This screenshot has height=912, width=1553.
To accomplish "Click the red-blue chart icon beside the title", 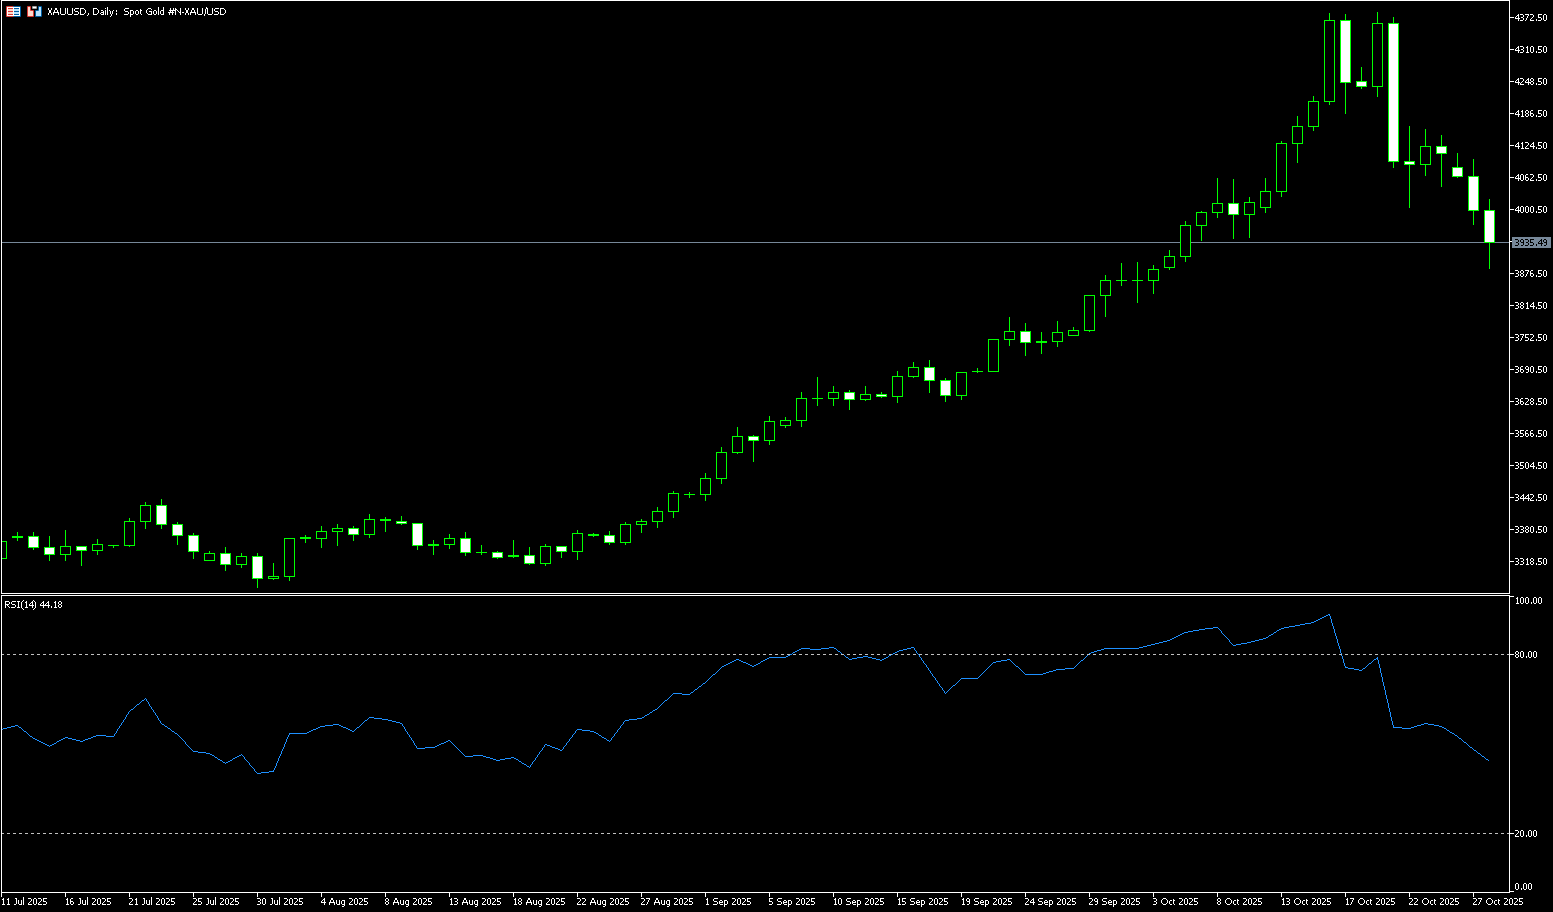I will pyautogui.click(x=34, y=12).
